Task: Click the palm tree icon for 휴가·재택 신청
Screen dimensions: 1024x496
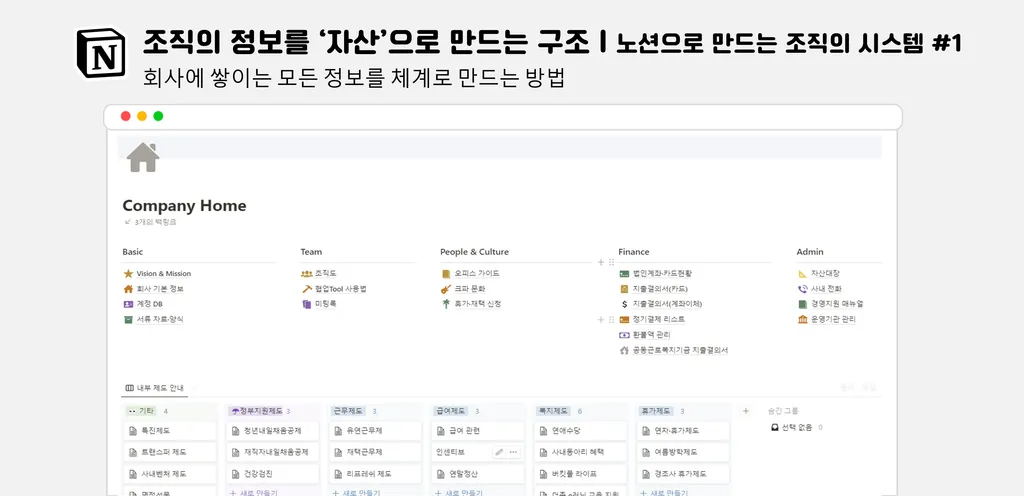Action: pos(446,304)
